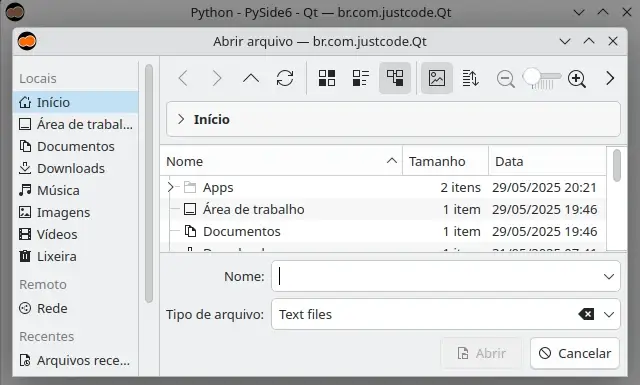Zoom out with the minus magnifier
The height and width of the screenshot is (385, 640).
505,79
